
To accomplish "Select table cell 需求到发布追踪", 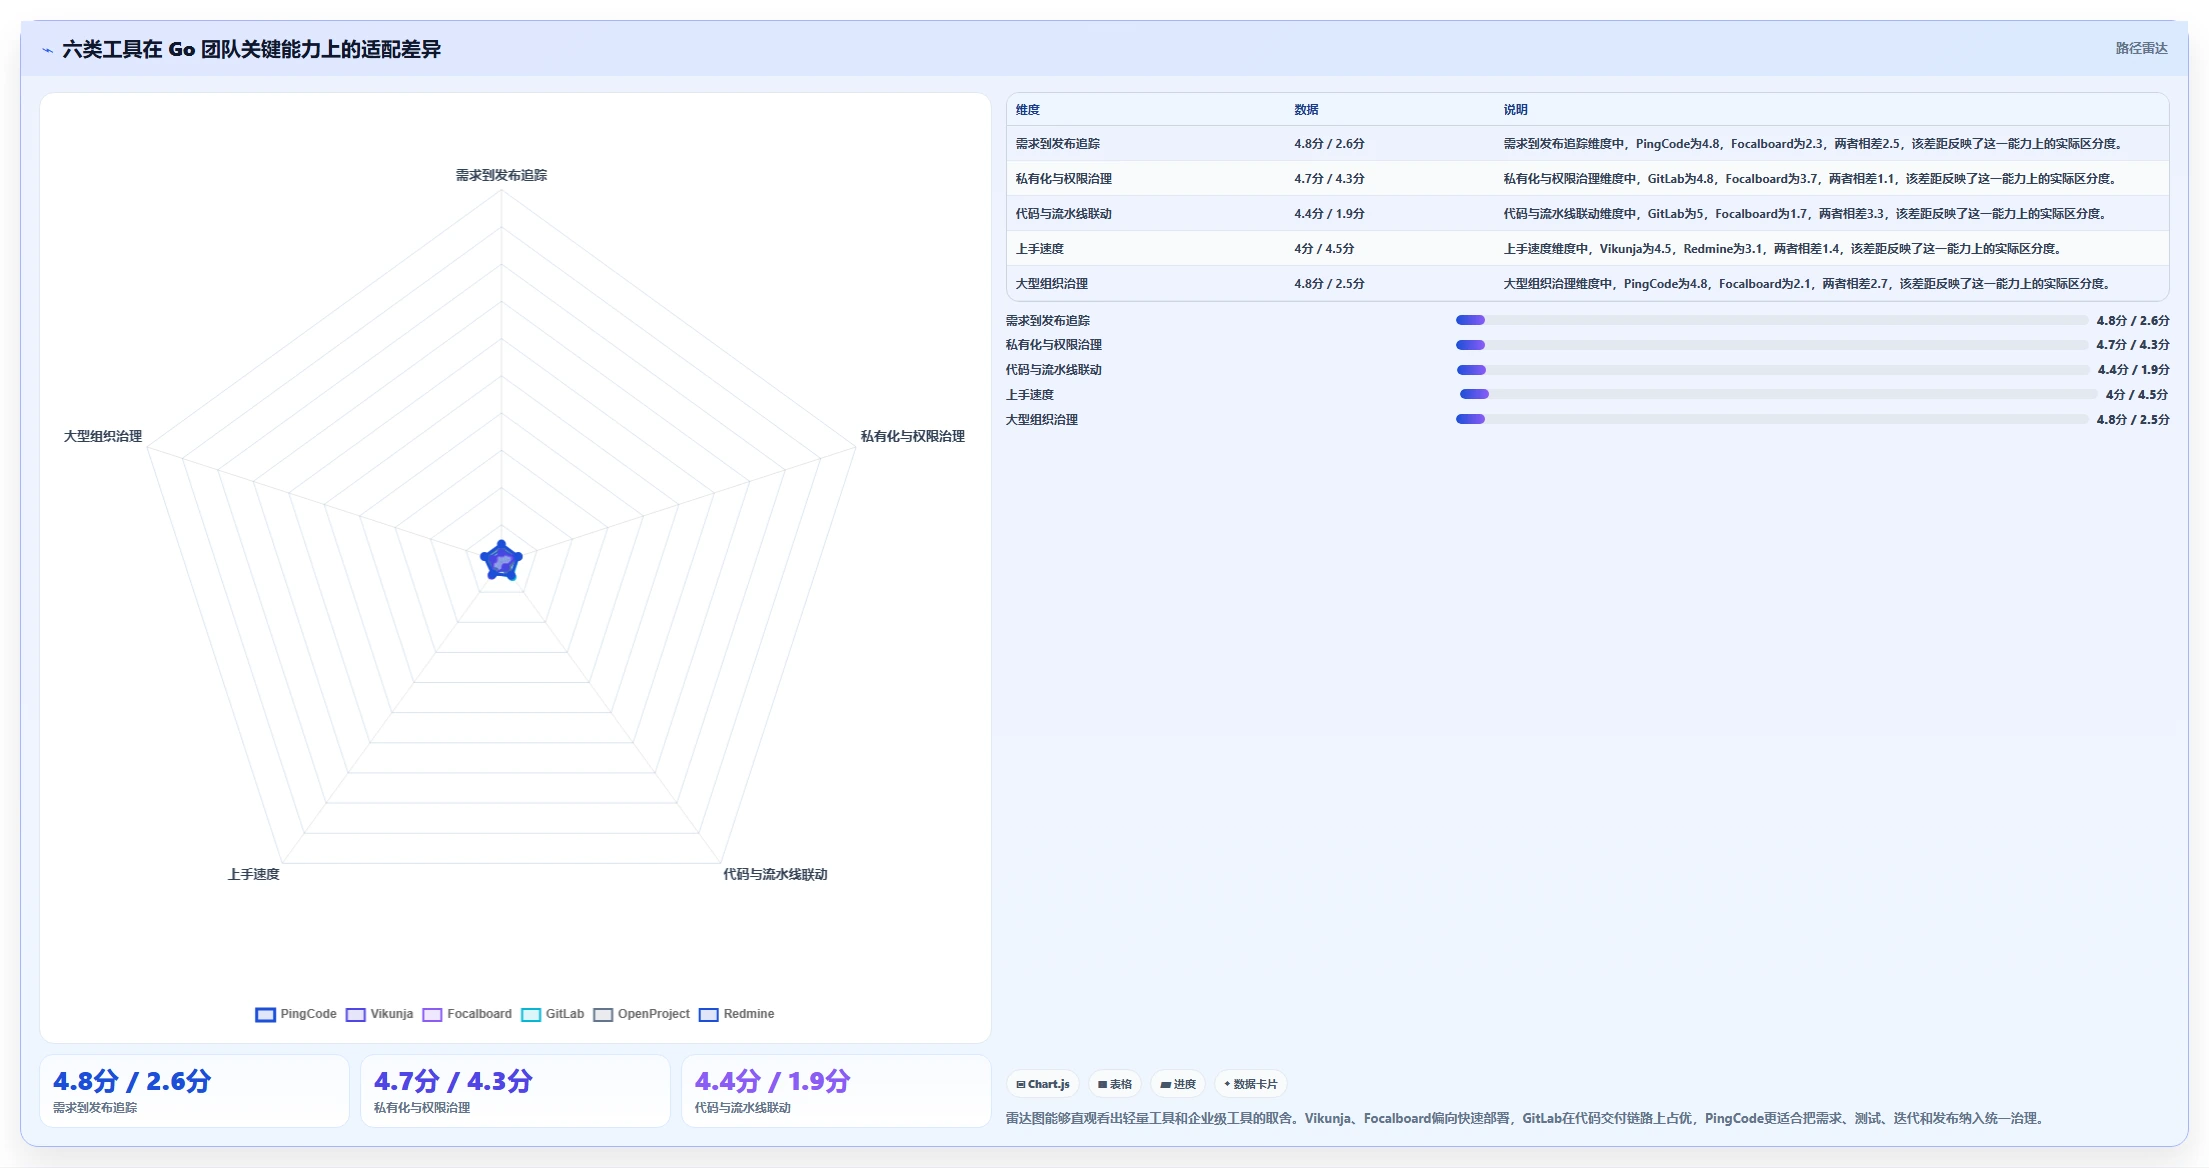I will pyautogui.click(x=1058, y=144).
